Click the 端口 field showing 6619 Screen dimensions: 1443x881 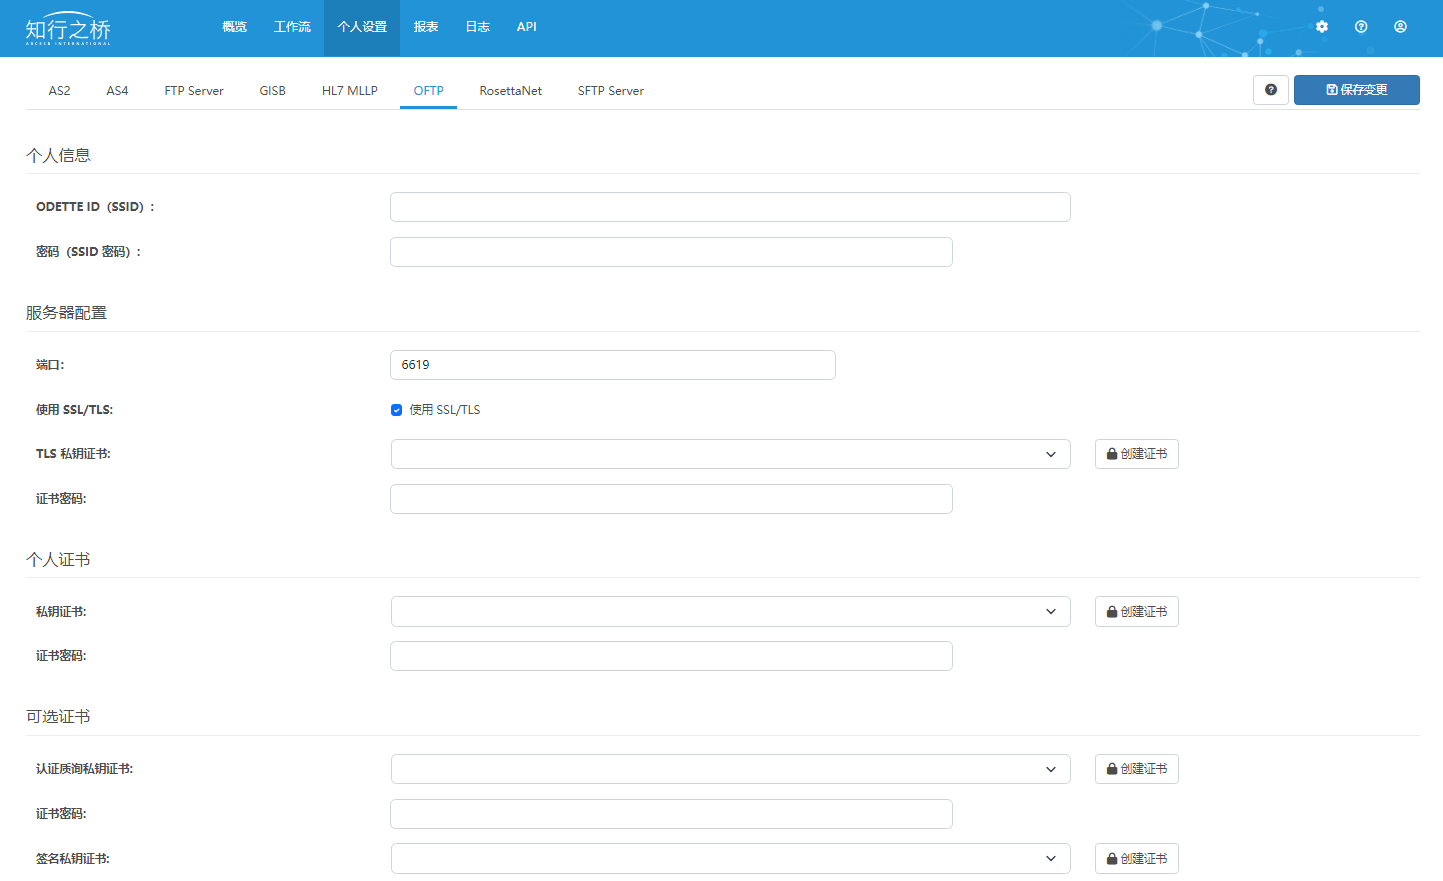[x=612, y=365]
